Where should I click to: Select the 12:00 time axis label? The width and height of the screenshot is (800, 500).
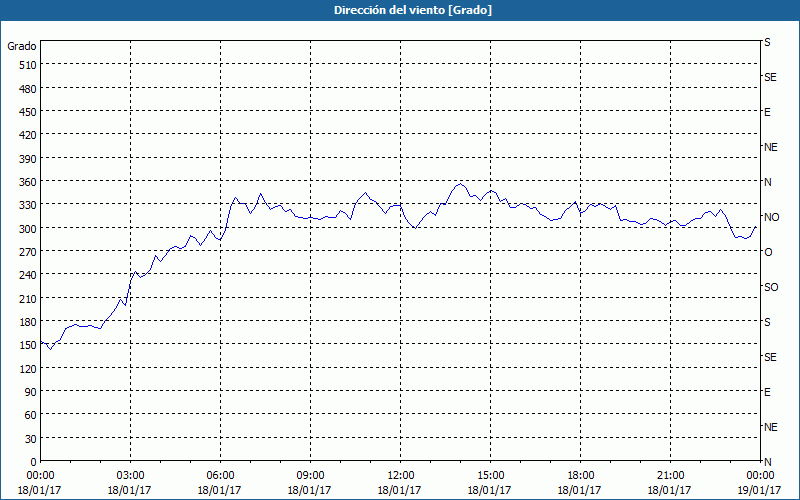click(401, 476)
